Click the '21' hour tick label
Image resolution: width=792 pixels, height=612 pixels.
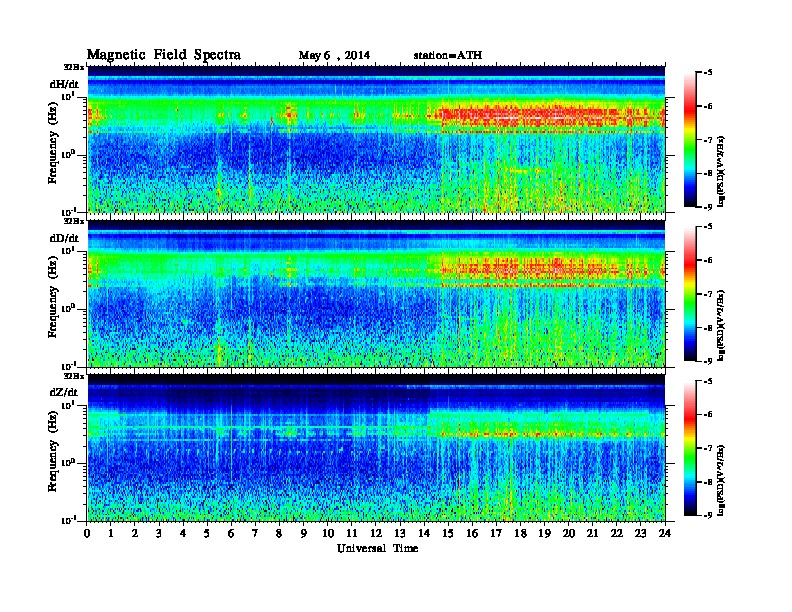592,533
